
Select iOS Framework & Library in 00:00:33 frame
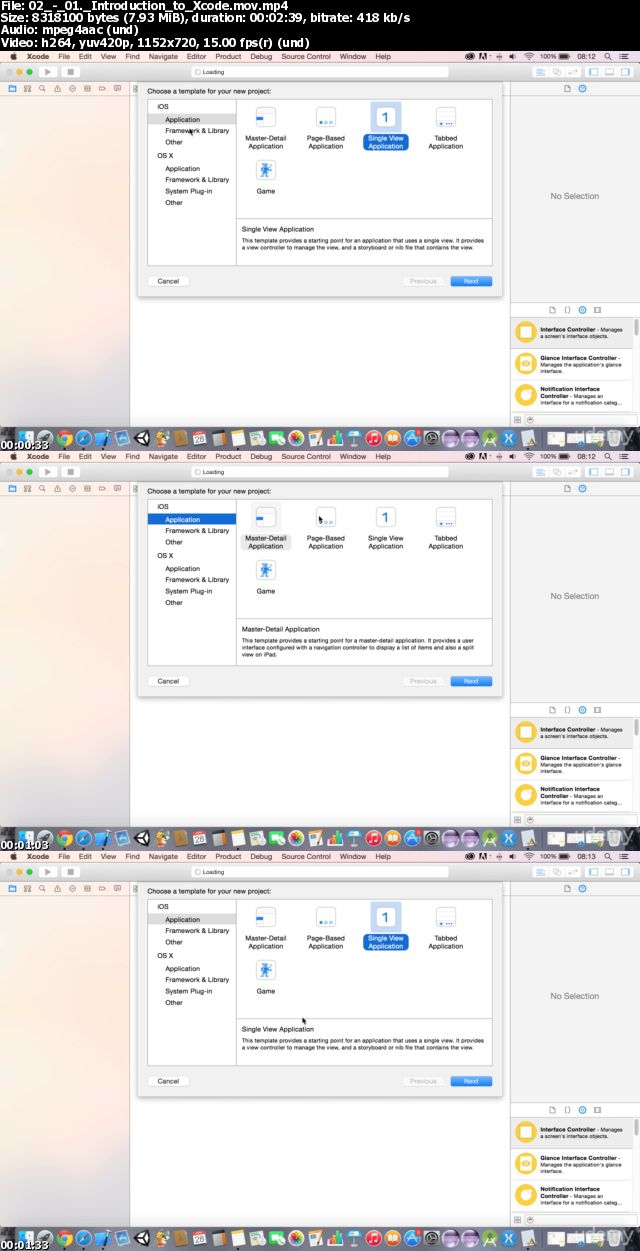coord(197,131)
